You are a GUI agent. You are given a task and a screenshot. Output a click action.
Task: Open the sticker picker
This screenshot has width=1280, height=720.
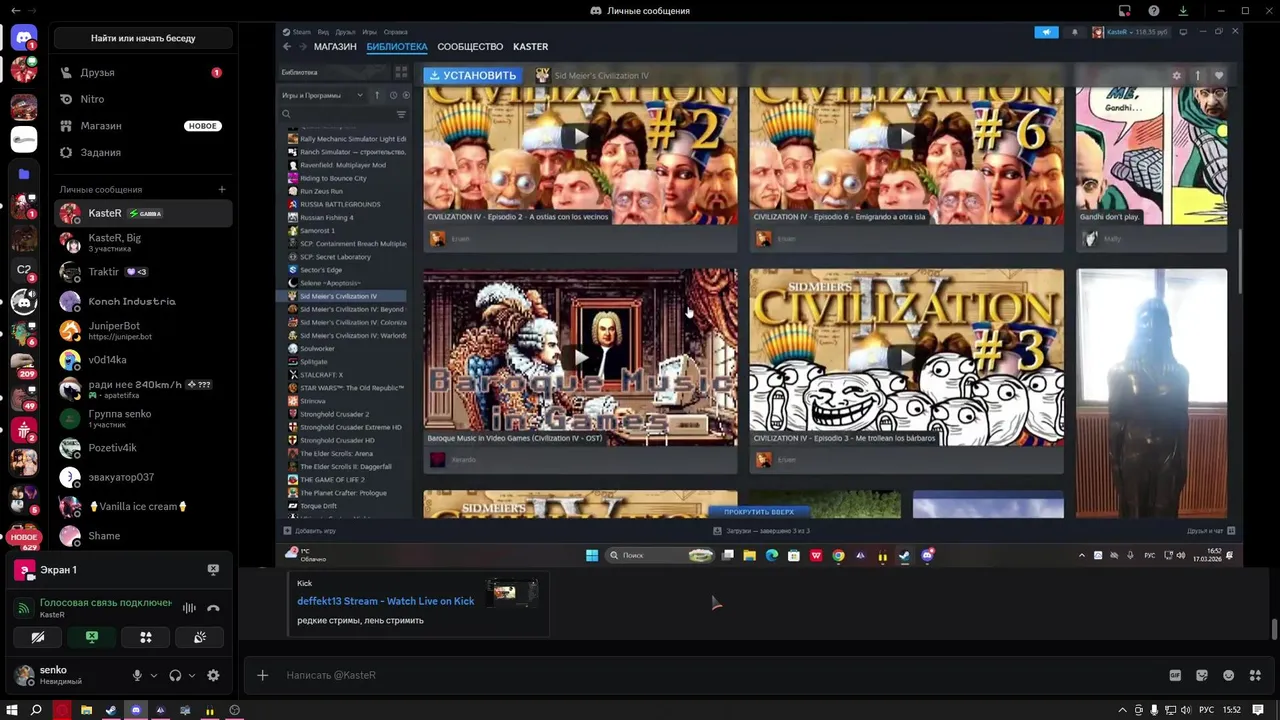(1202, 675)
